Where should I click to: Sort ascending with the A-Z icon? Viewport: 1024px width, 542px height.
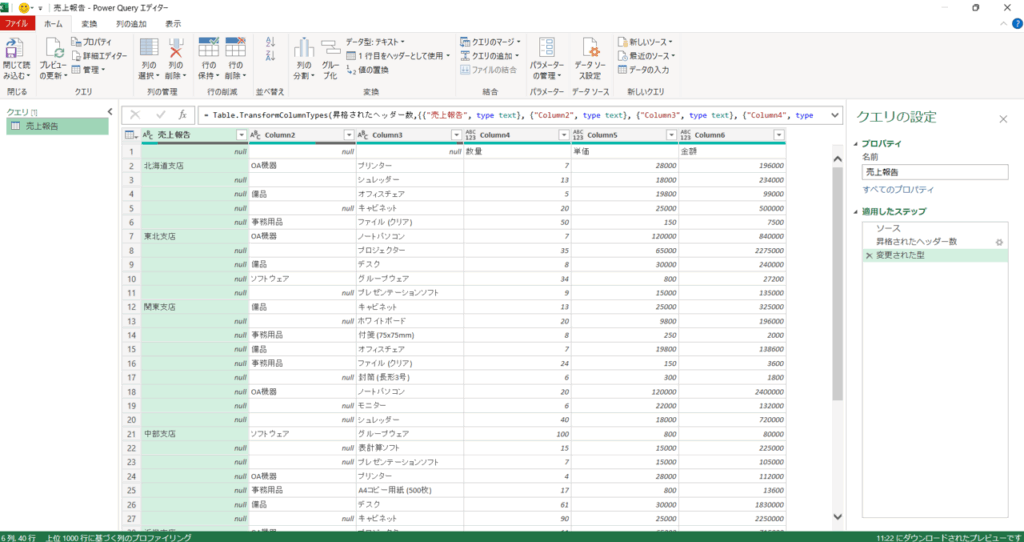point(270,42)
